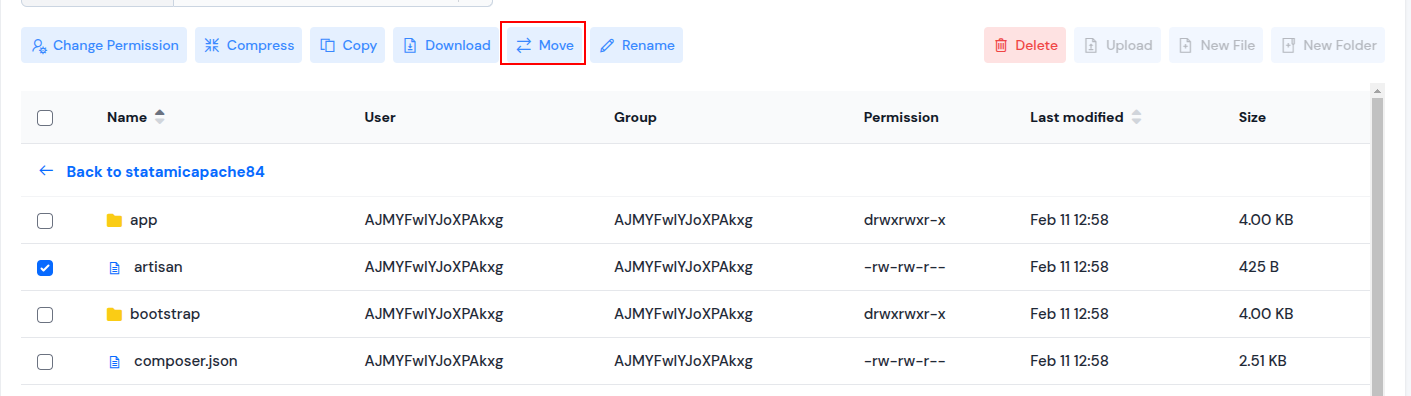Move the selected file

point(543,45)
